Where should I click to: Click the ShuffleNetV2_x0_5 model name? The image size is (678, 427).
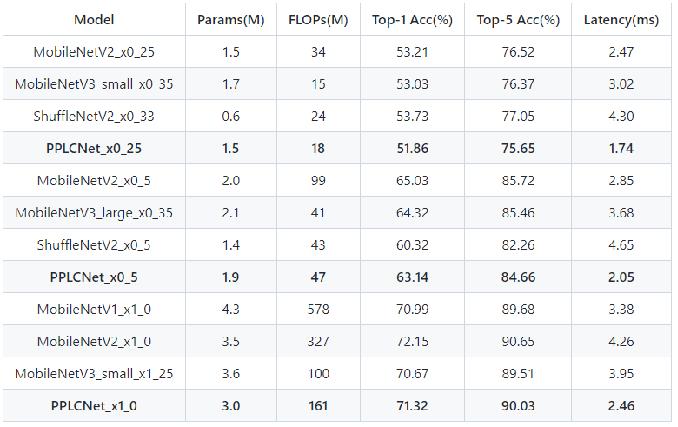[94, 245]
